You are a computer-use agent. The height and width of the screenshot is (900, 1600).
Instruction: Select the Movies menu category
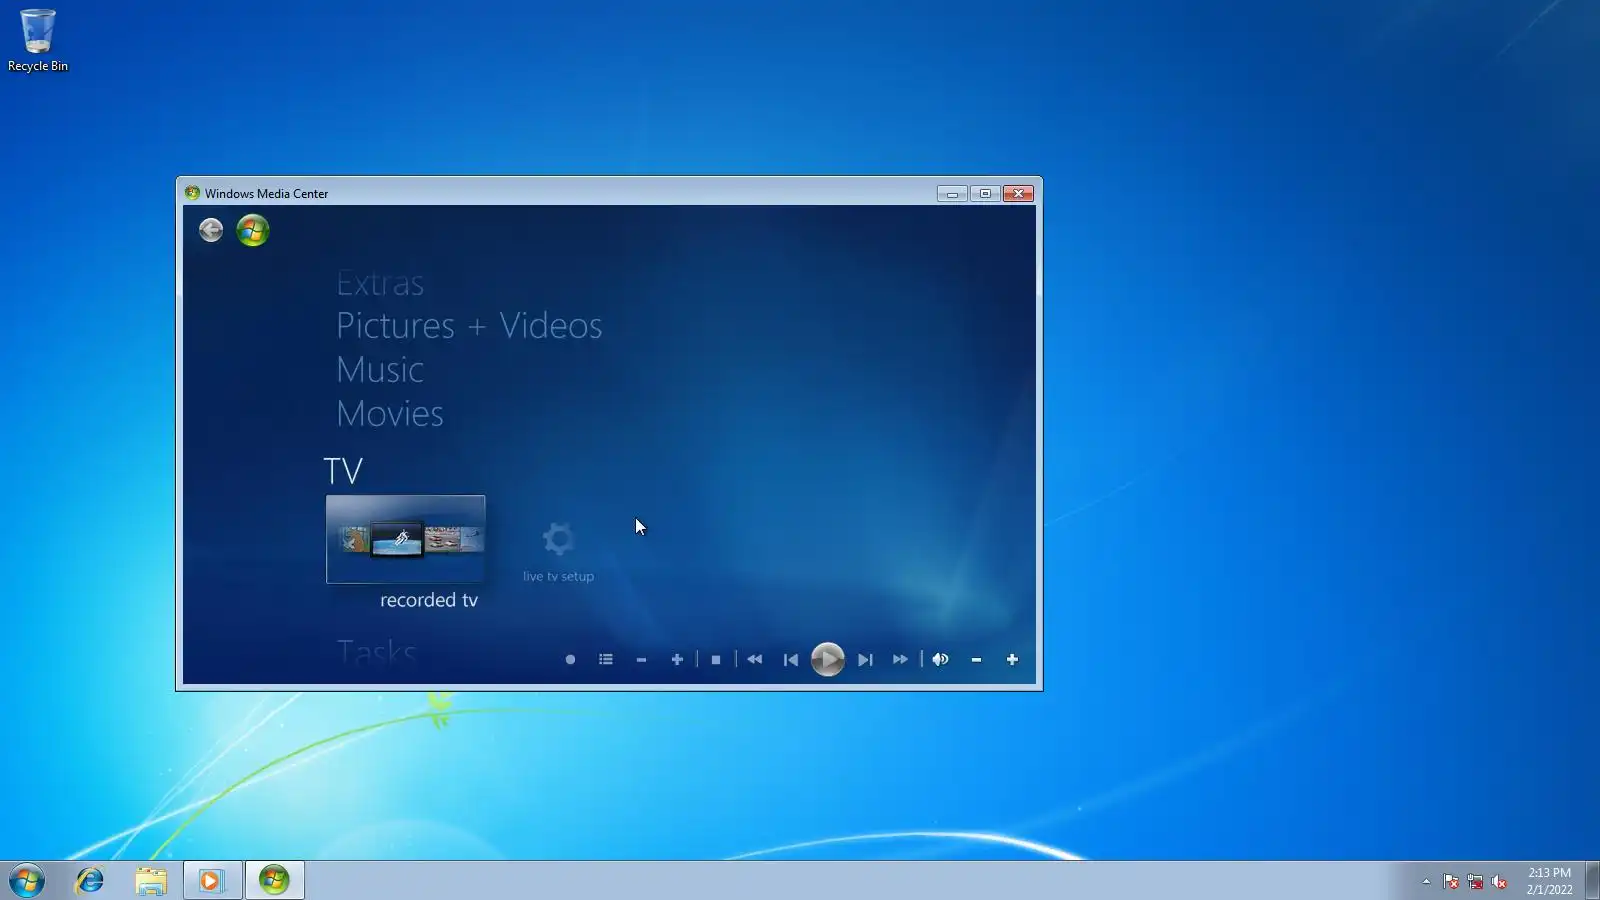[390, 414]
